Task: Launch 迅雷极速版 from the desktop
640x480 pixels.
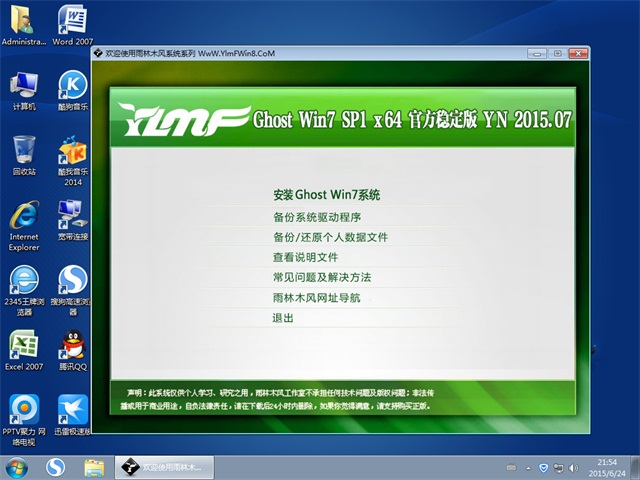Action: tap(72, 410)
